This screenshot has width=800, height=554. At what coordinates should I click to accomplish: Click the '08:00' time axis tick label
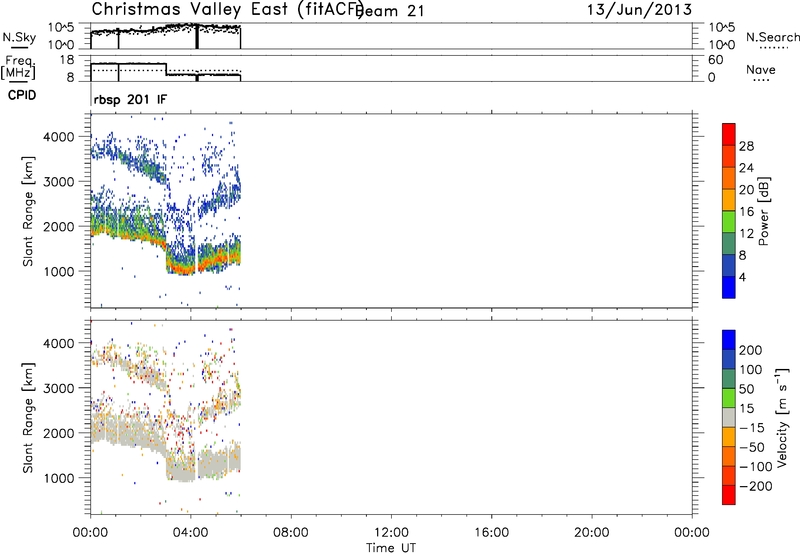point(291,533)
